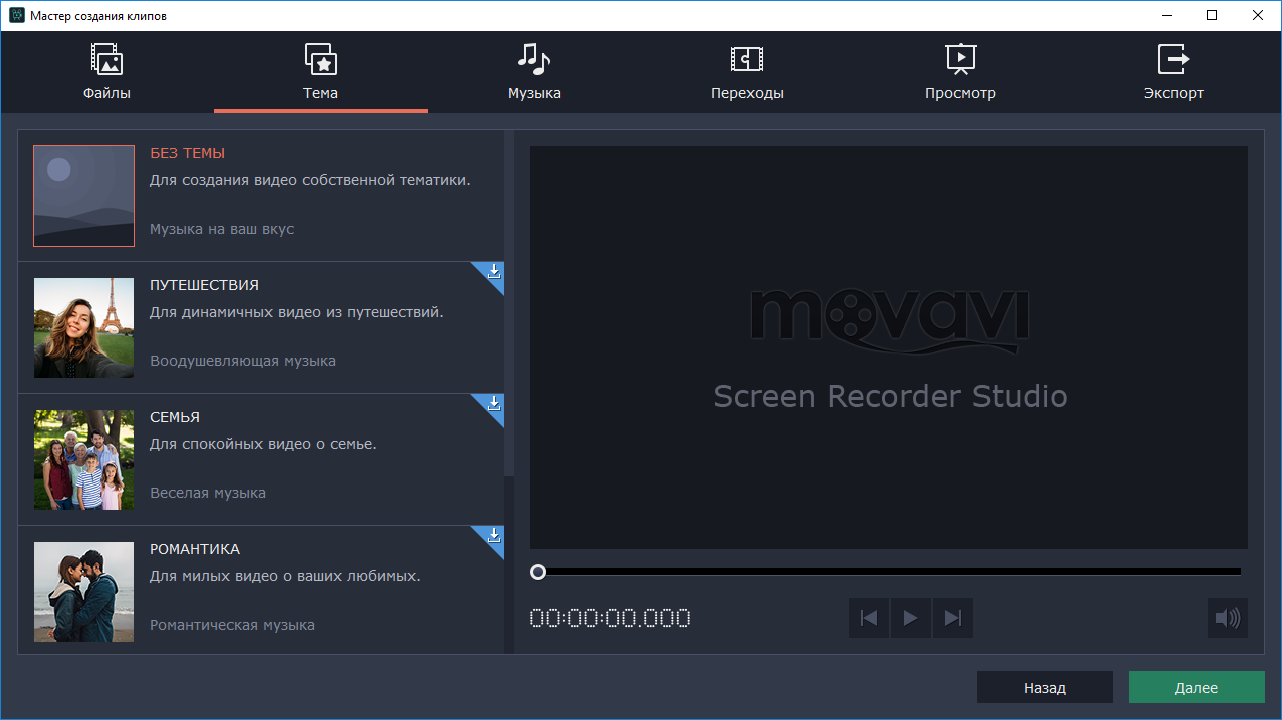1282x720 pixels.
Task: Click the СЕМЬЯ title
Action: coord(175,417)
